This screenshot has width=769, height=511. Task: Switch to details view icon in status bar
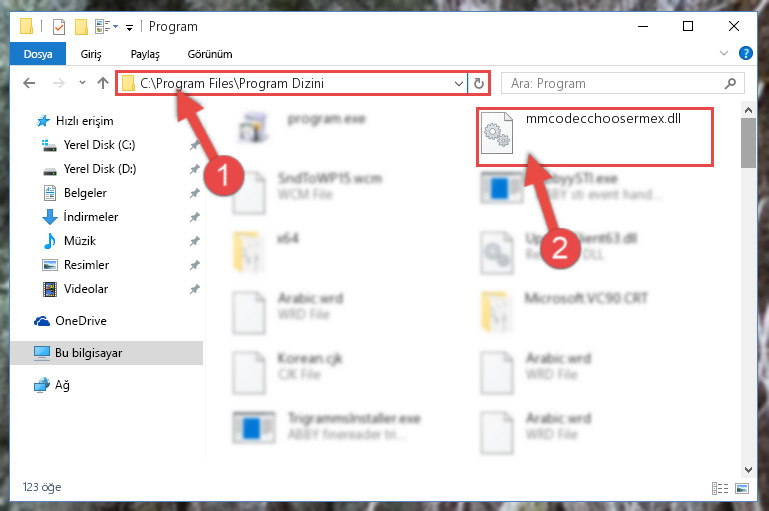[x=719, y=488]
